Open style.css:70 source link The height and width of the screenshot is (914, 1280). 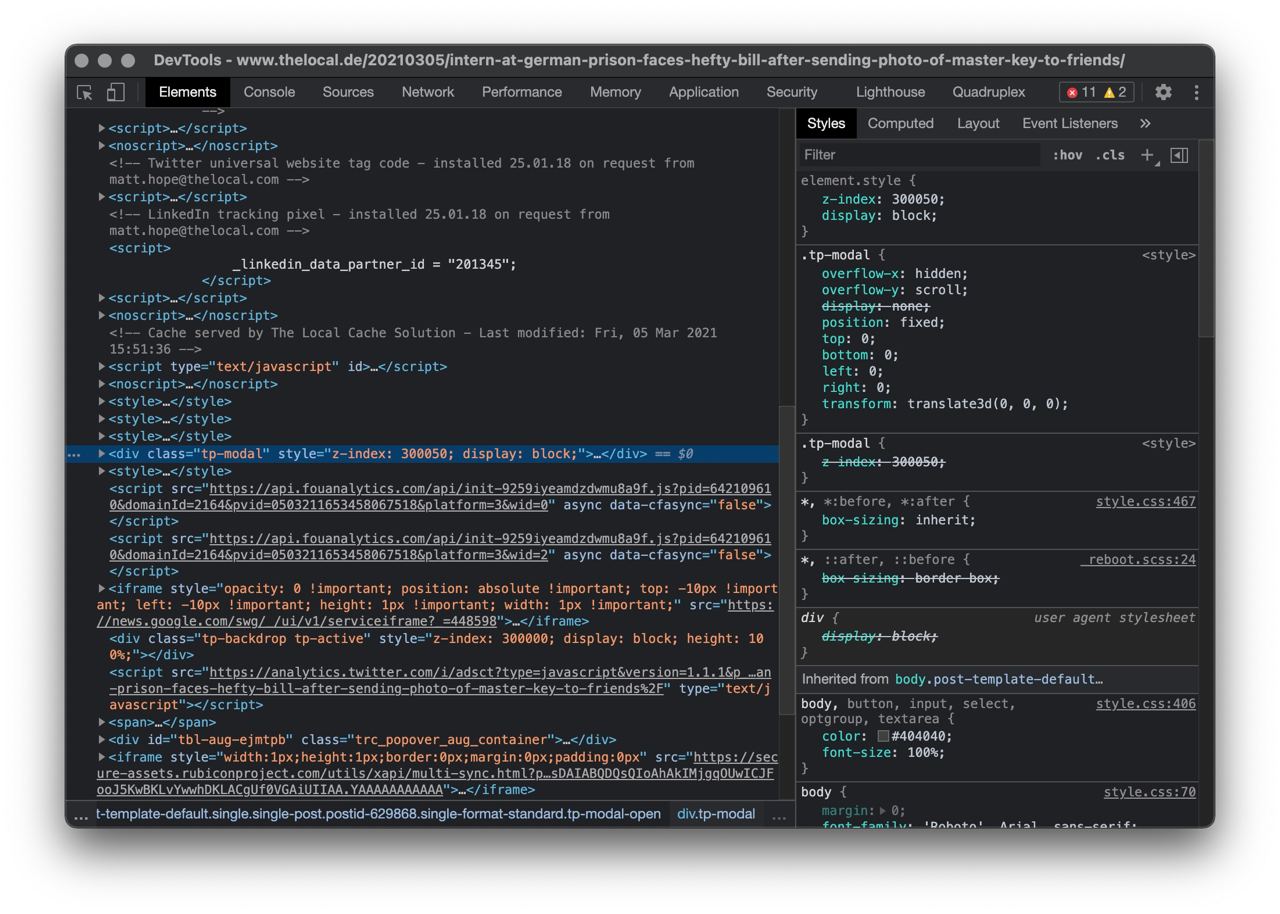[x=1150, y=792]
